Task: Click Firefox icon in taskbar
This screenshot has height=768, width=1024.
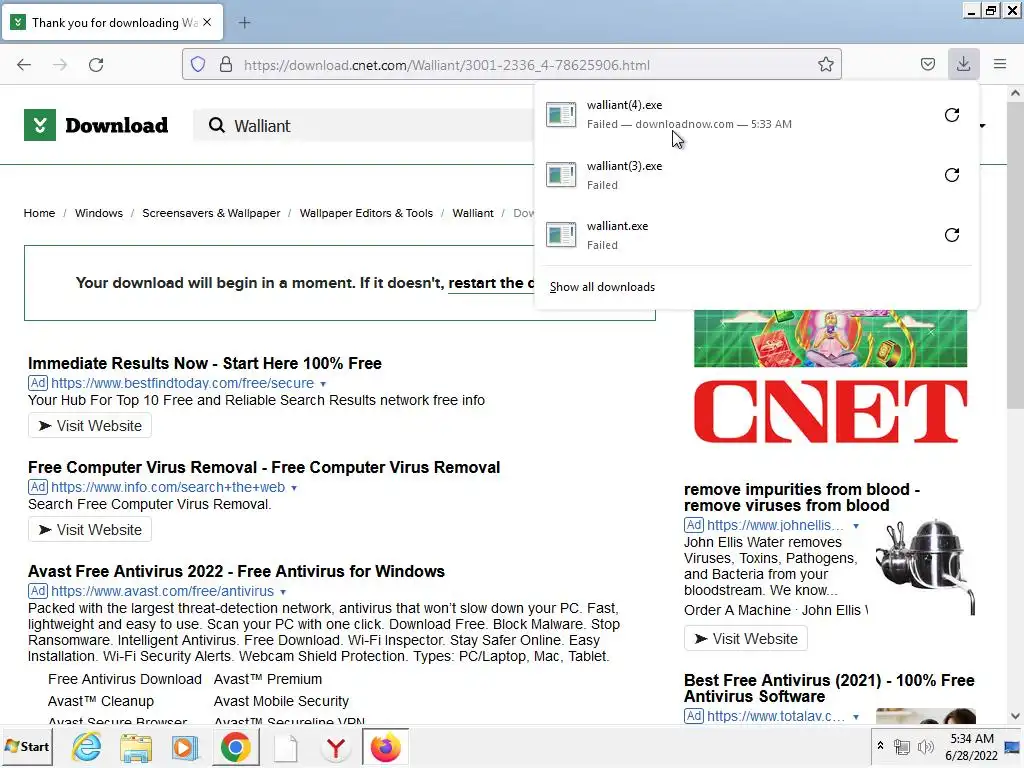Action: [x=385, y=746]
